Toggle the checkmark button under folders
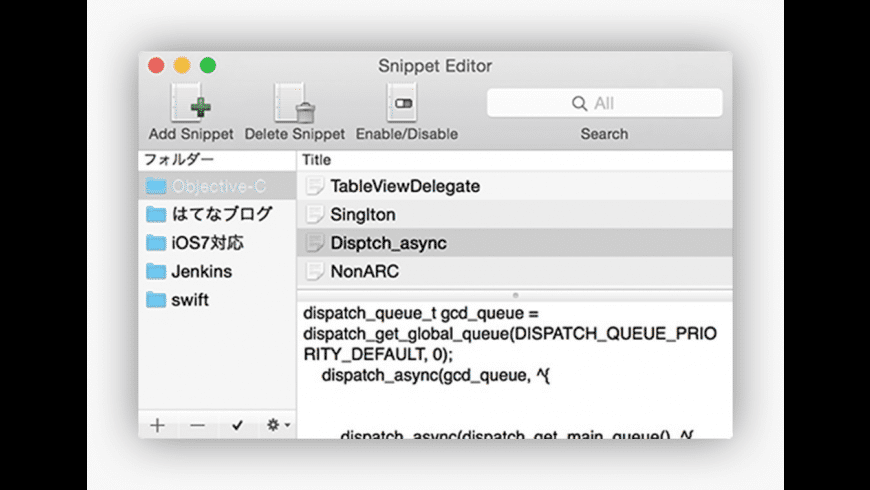Viewport: 870px width, 490px height. [237, 425]
